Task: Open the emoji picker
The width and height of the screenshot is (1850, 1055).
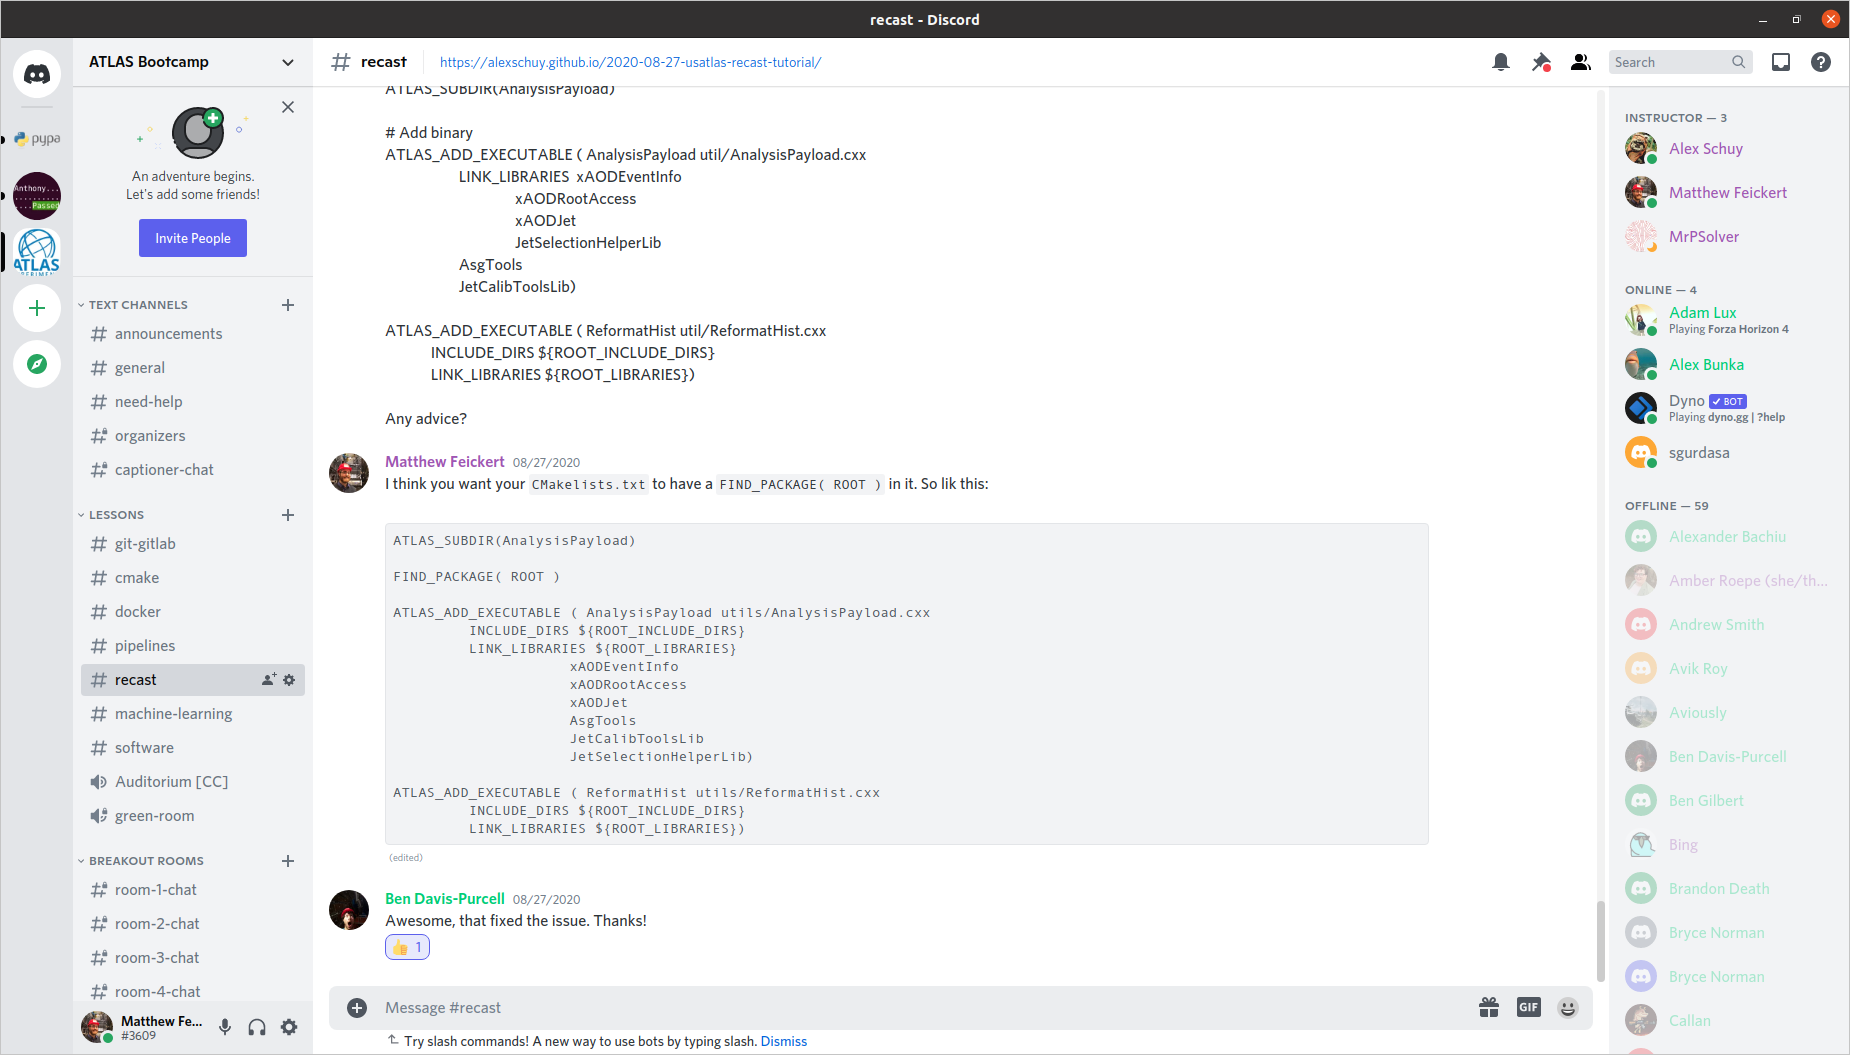Action: (x=1568, y=1008)
